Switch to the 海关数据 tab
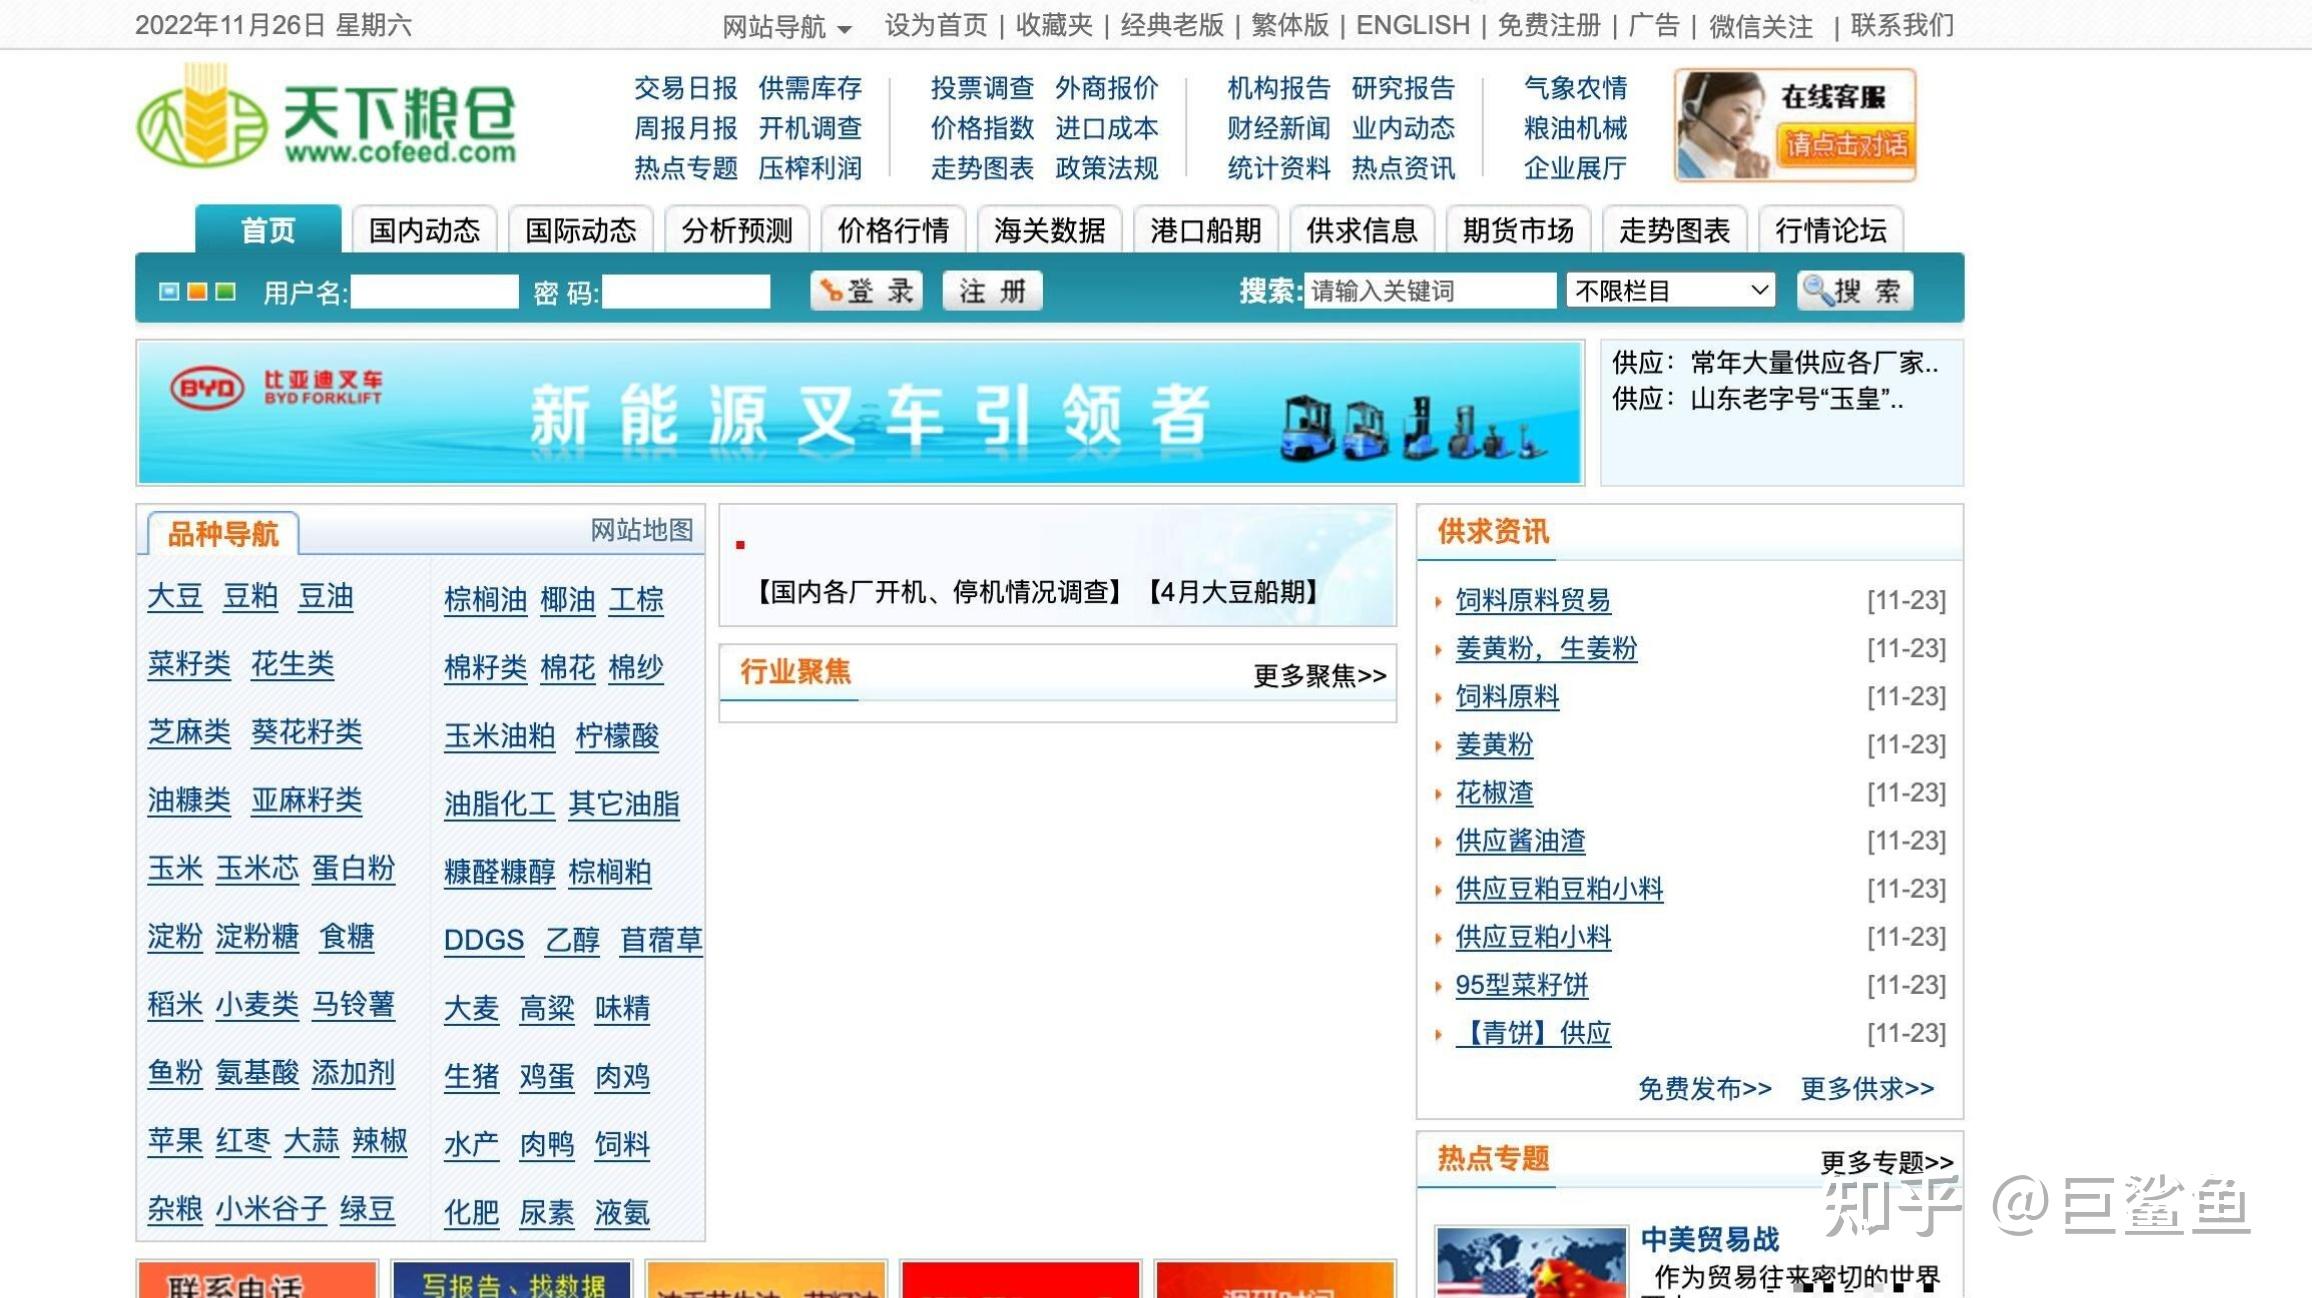Screen dimensions: 2312x1298 point(1049,231)
